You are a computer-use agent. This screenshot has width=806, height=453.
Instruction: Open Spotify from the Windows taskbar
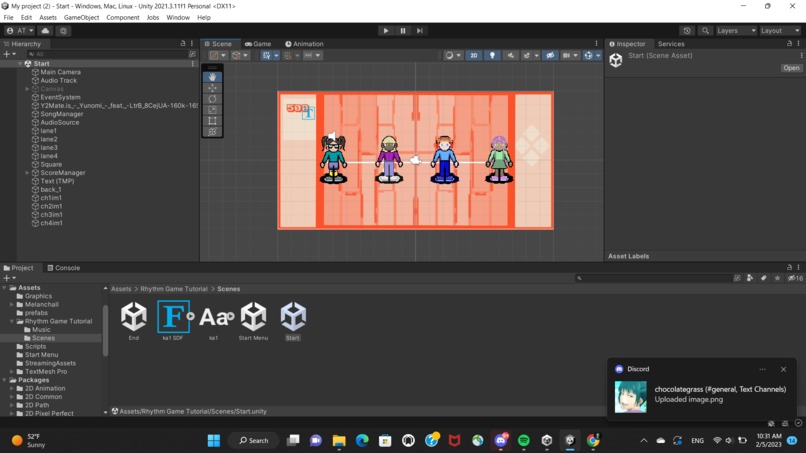(523, 440)
